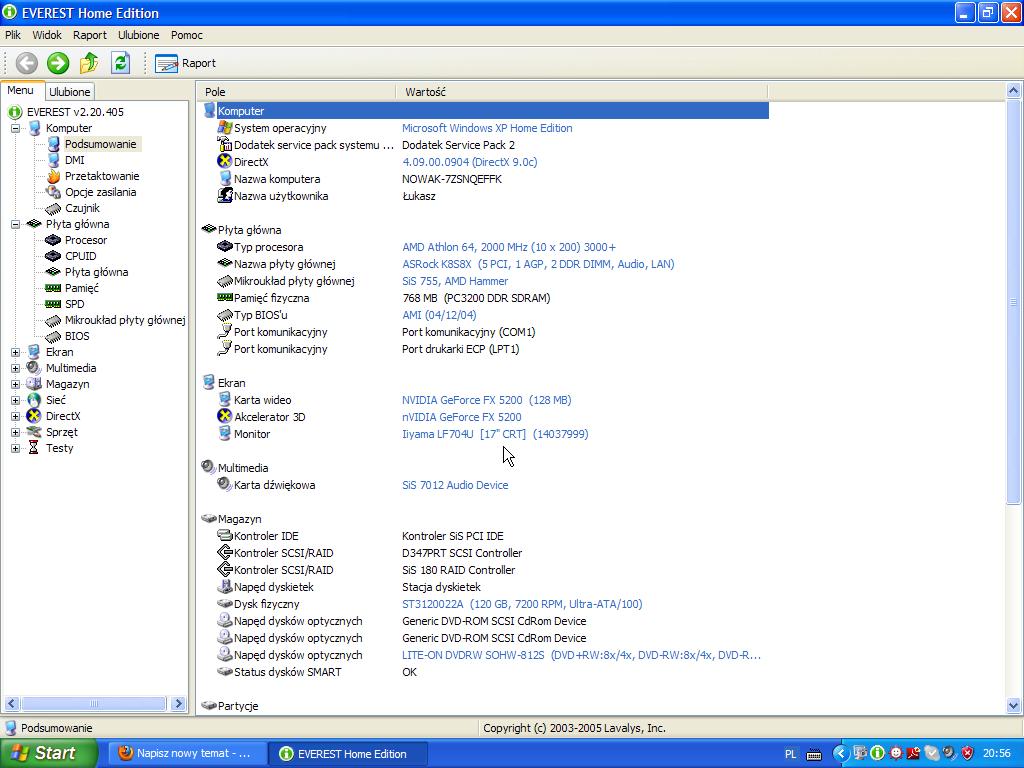This screenshot has height=768, width=1024.
Task: Expand the Magazyn tree branch
Action: pyautogui.click(x=15, y=384)
